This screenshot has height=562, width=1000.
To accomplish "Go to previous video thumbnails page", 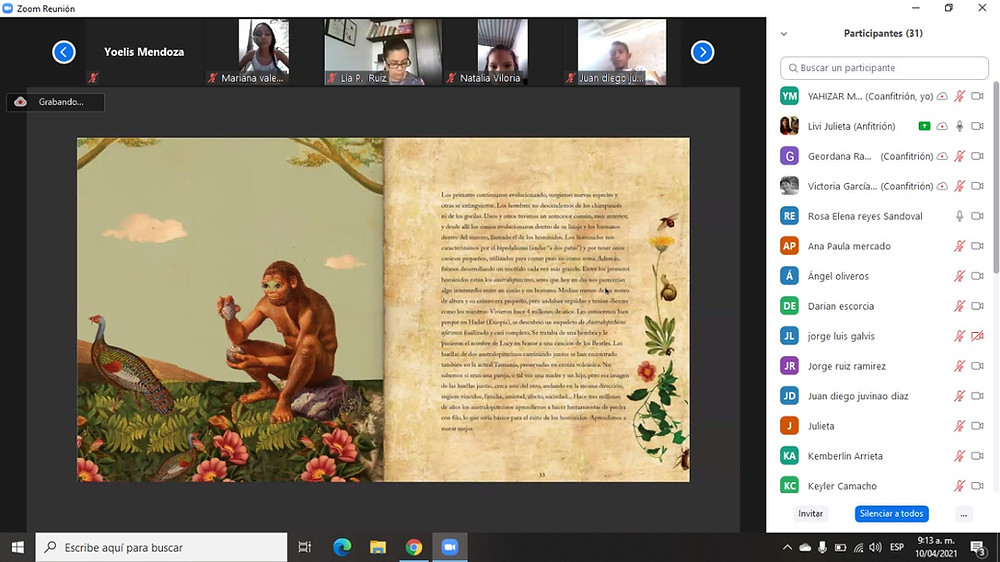I will (x=64, y=52).
